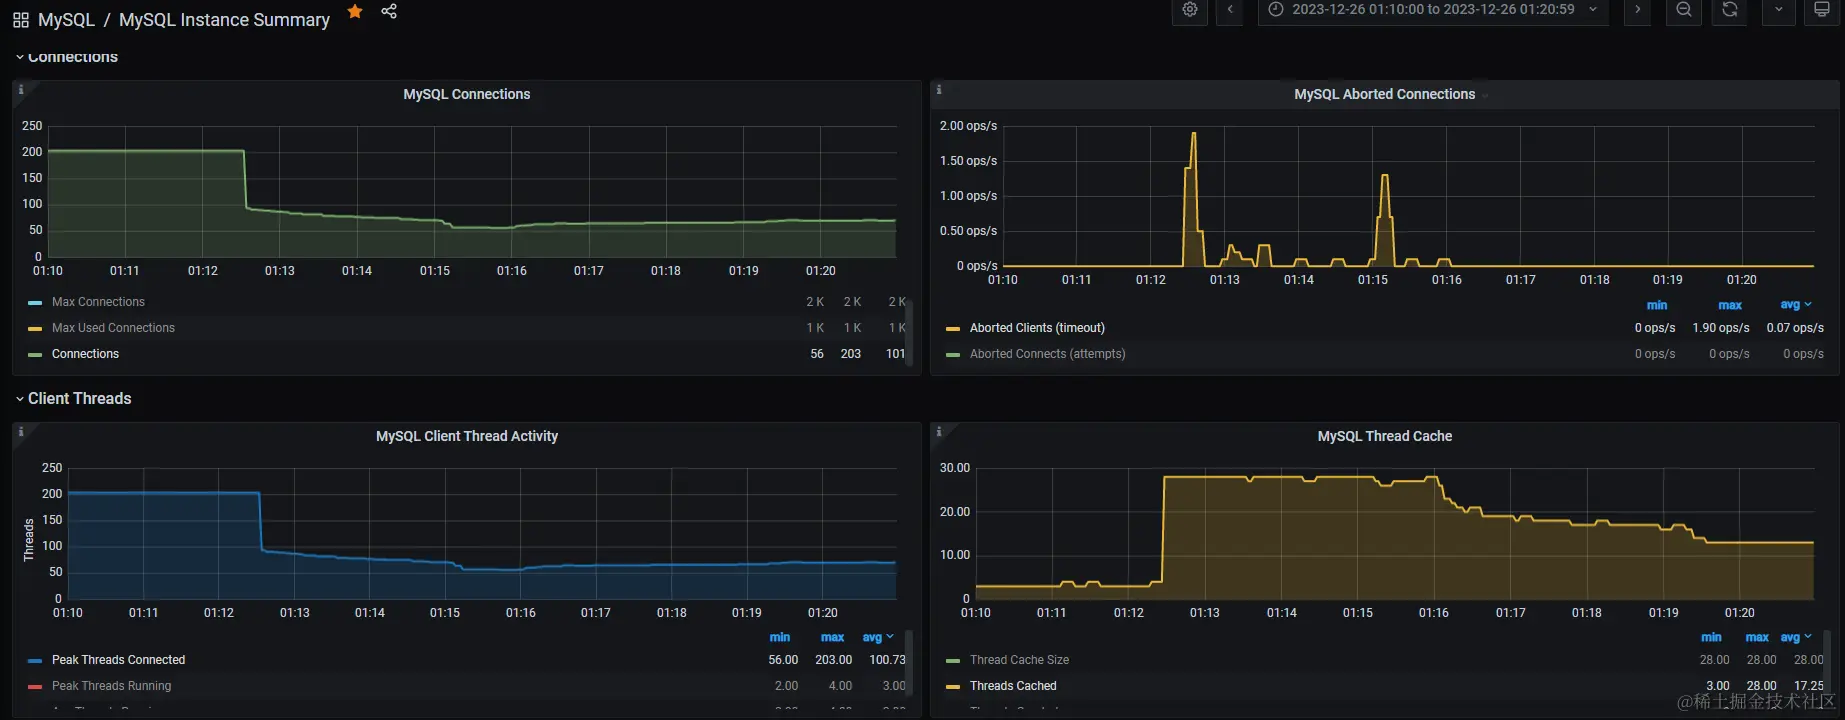Shift time range backward
The image size is (1845, 720).
(1230, 10)
